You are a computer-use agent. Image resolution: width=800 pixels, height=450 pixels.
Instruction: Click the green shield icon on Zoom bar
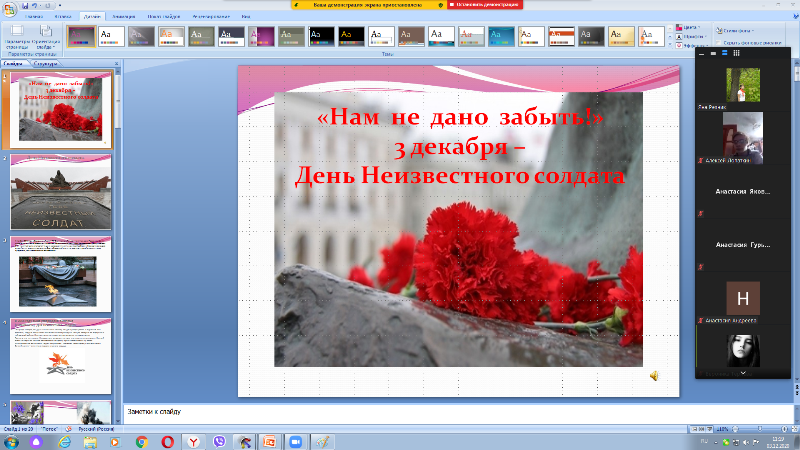(x=440, y=5)
